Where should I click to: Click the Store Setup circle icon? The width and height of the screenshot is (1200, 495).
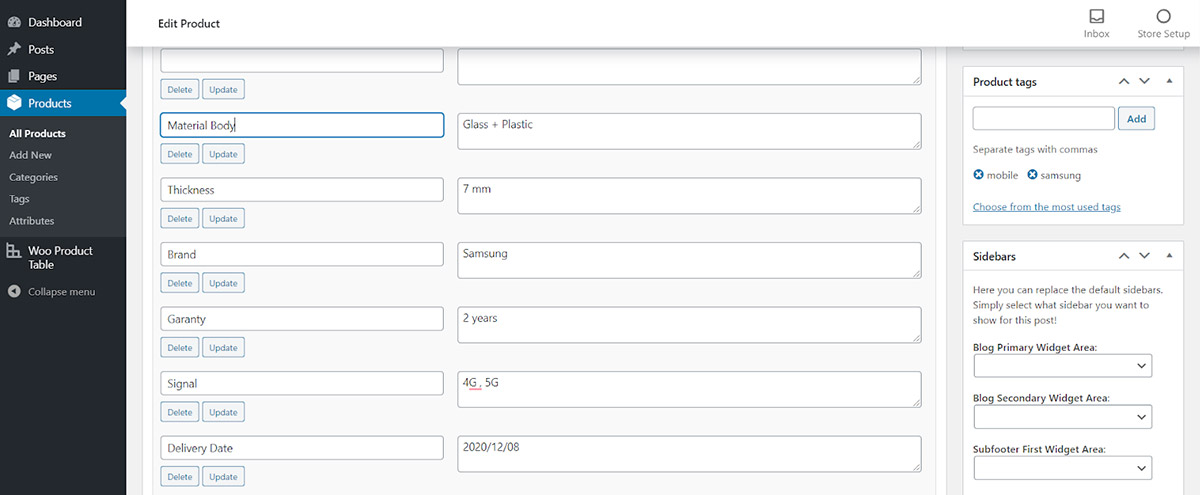point(1163,17)
